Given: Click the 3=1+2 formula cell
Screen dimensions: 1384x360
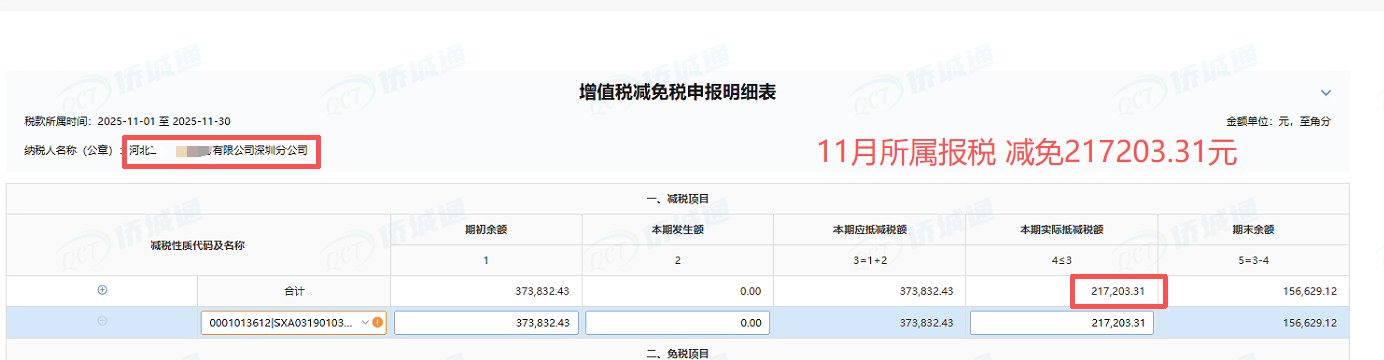Looking at the screenshot, I should pos(870,260).
